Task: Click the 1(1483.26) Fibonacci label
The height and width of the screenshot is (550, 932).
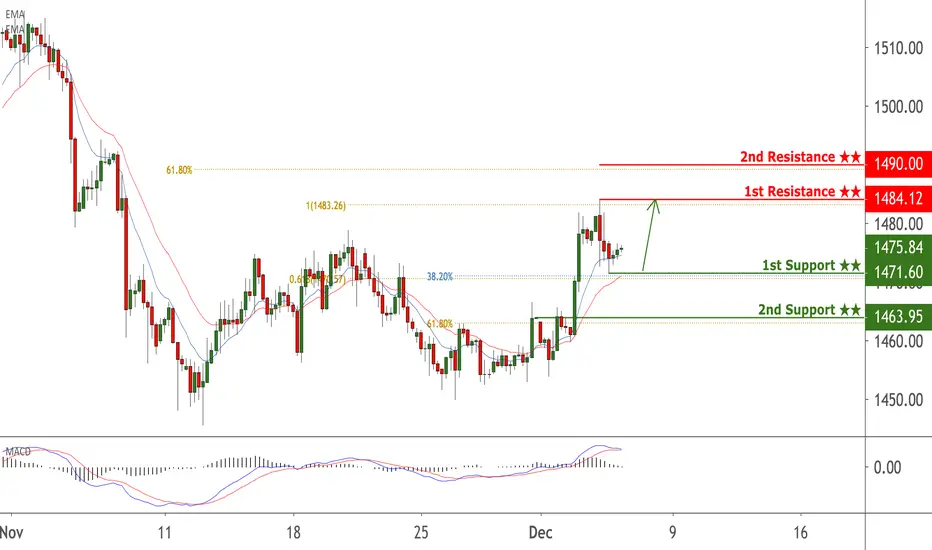Action: click(x=326, y=206)
